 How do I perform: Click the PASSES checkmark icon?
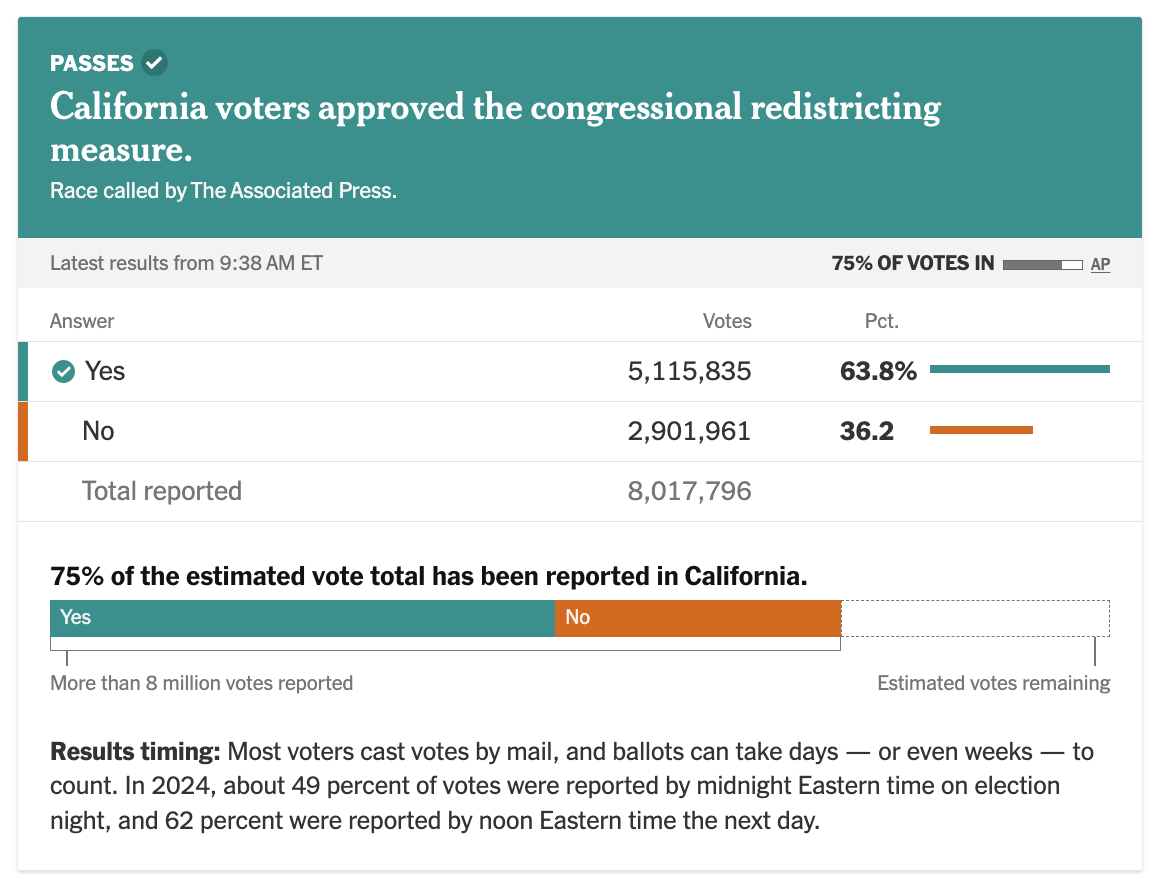pos(154,63)
